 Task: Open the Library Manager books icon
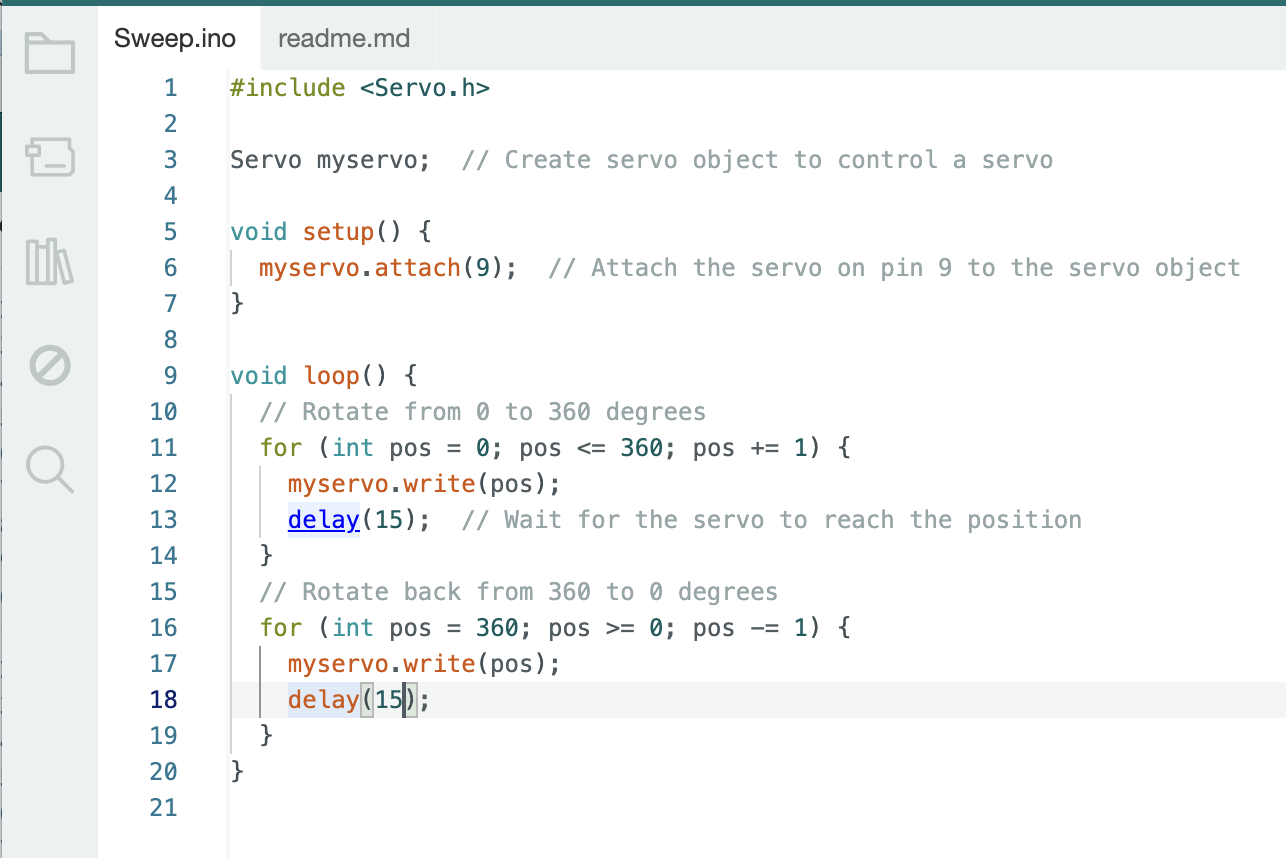(x=50, y=261)
